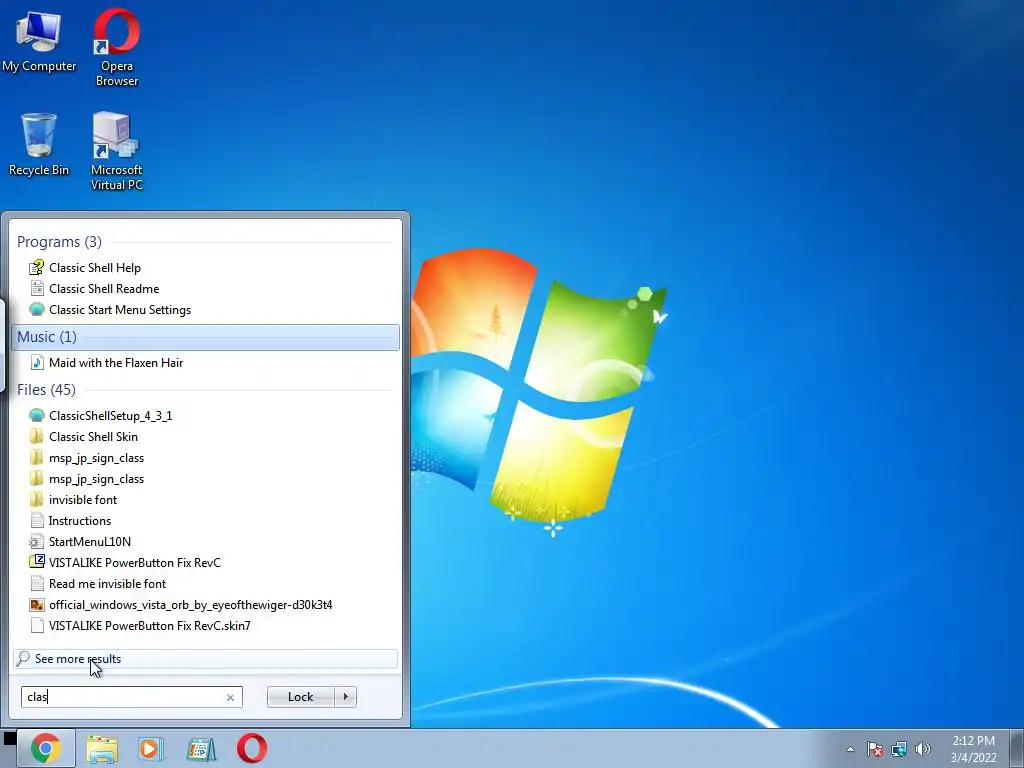The height and width of the screenshot is (768, 1024).
Task: Click the StartMenuL10N gear file icon
Action: [37, 541]
